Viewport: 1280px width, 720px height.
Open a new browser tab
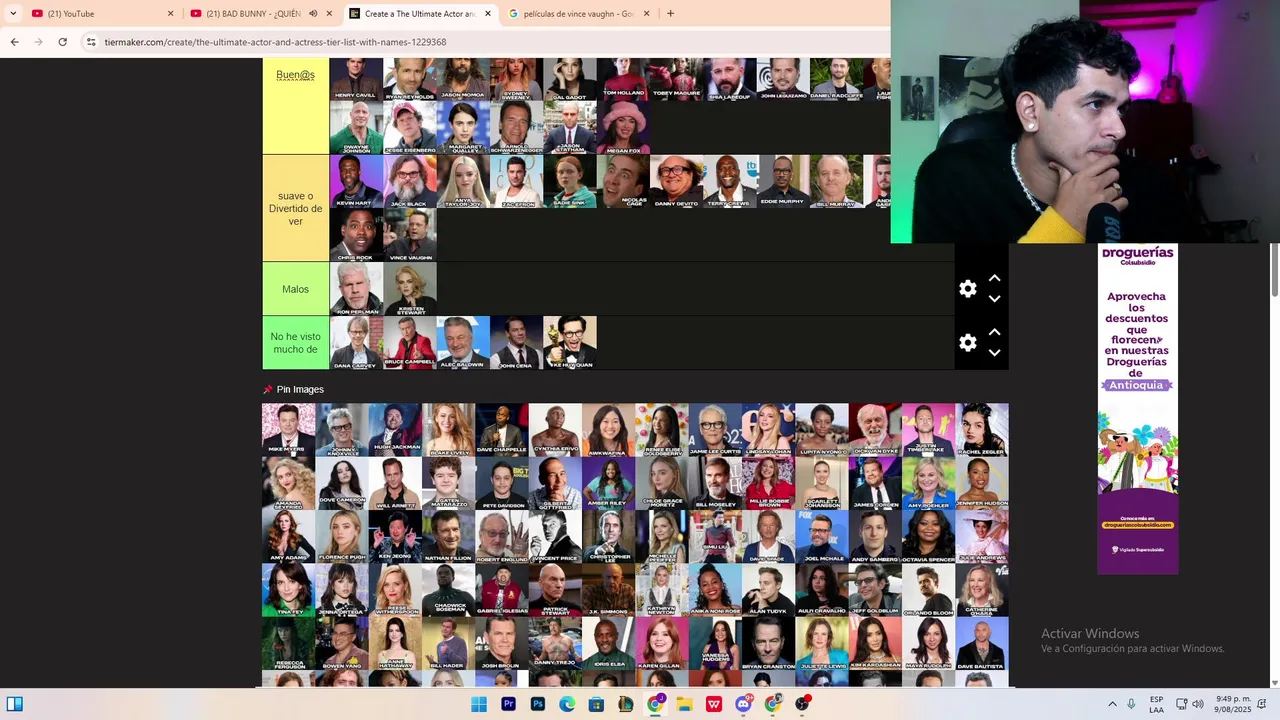[x=670, y=13]
